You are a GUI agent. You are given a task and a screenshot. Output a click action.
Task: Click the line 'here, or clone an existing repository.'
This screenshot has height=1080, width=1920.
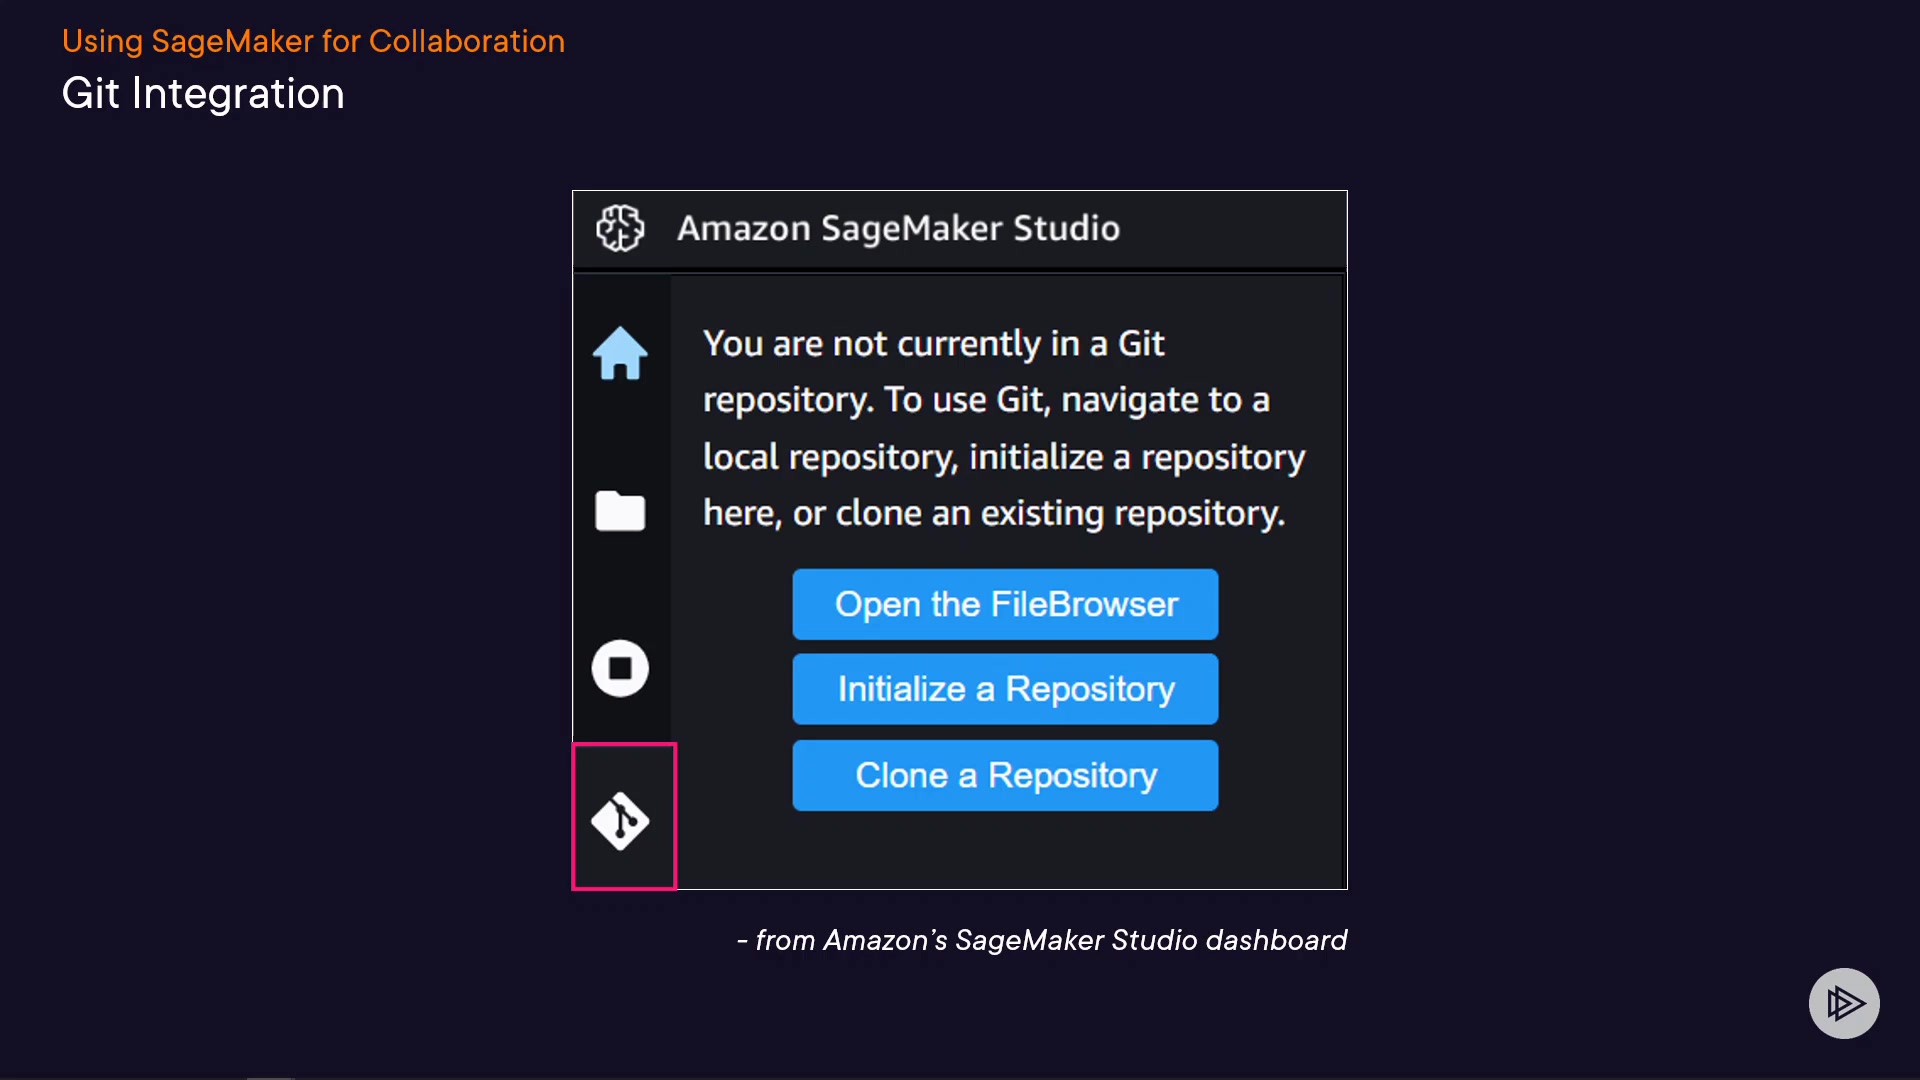pyautogui.click(x=994, y=513)
